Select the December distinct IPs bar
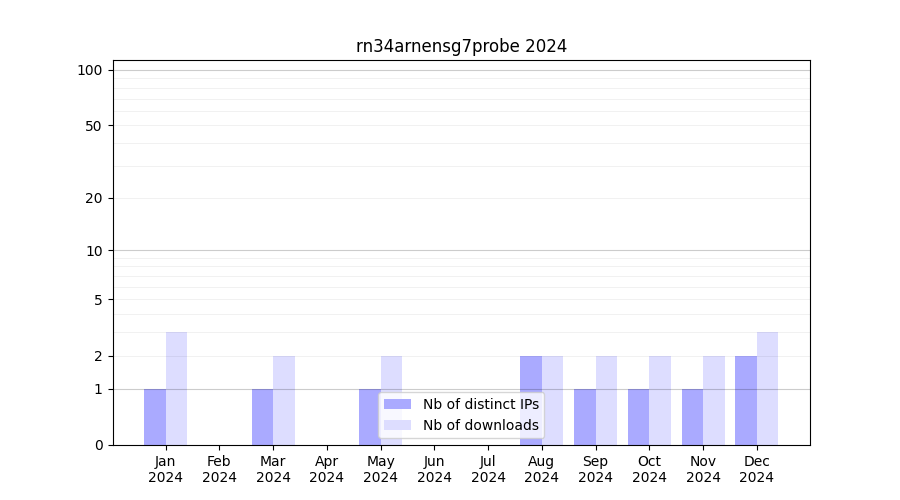 (x=746, y=401)
